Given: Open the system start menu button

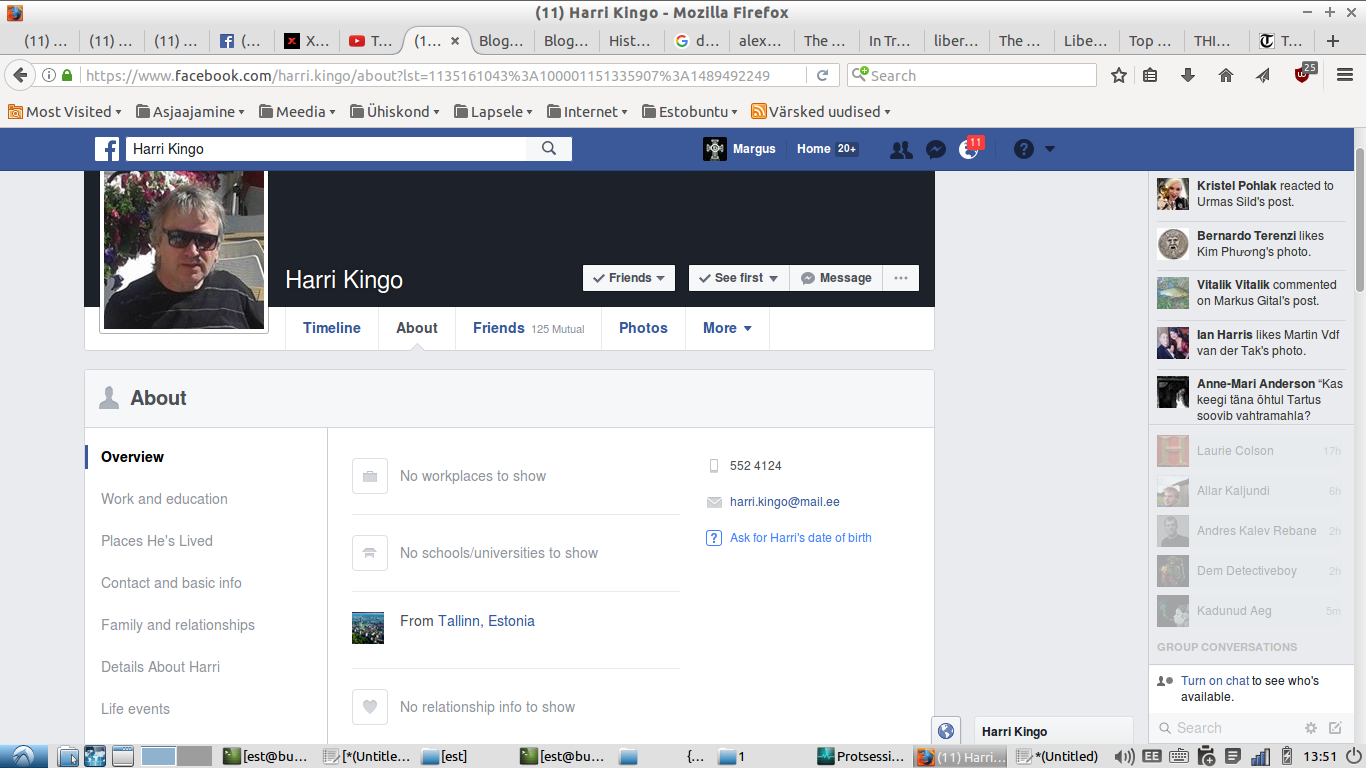Looking at the screenshot, I should 22,756.
